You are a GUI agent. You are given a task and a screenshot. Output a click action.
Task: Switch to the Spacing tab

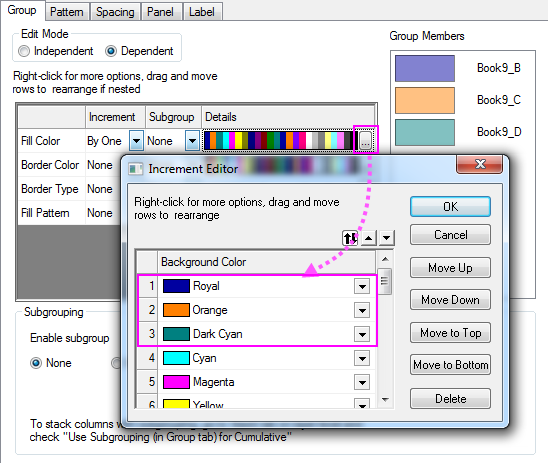[x=115, y=12]
